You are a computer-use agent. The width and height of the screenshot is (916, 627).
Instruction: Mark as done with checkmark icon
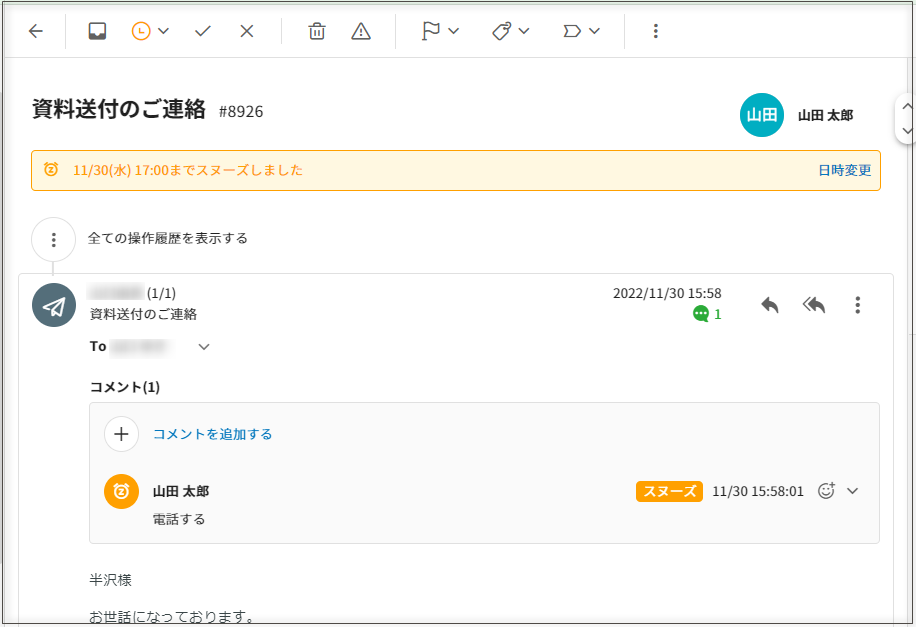[x=203, y=31]
